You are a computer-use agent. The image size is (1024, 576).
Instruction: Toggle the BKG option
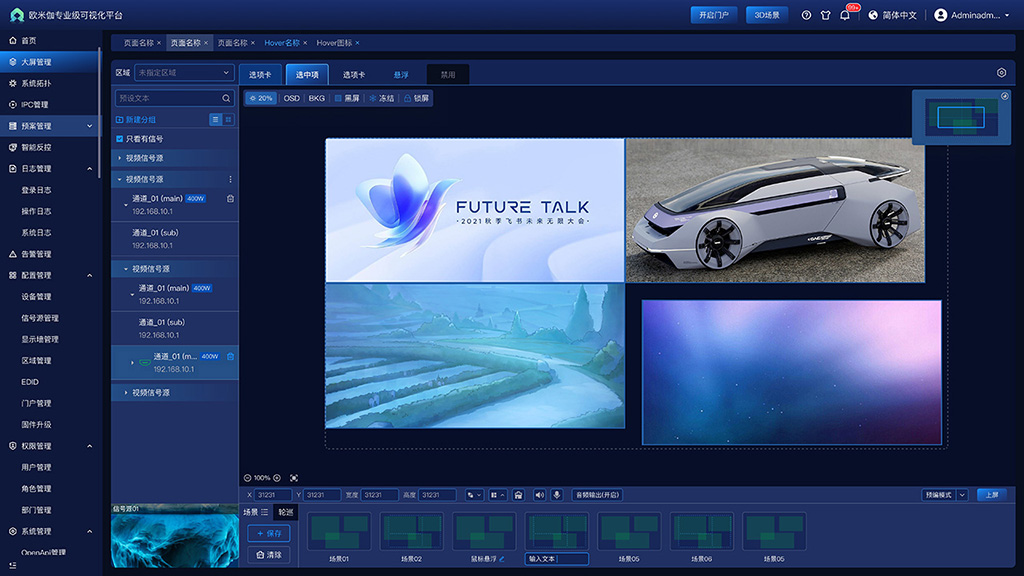(317, 98)
